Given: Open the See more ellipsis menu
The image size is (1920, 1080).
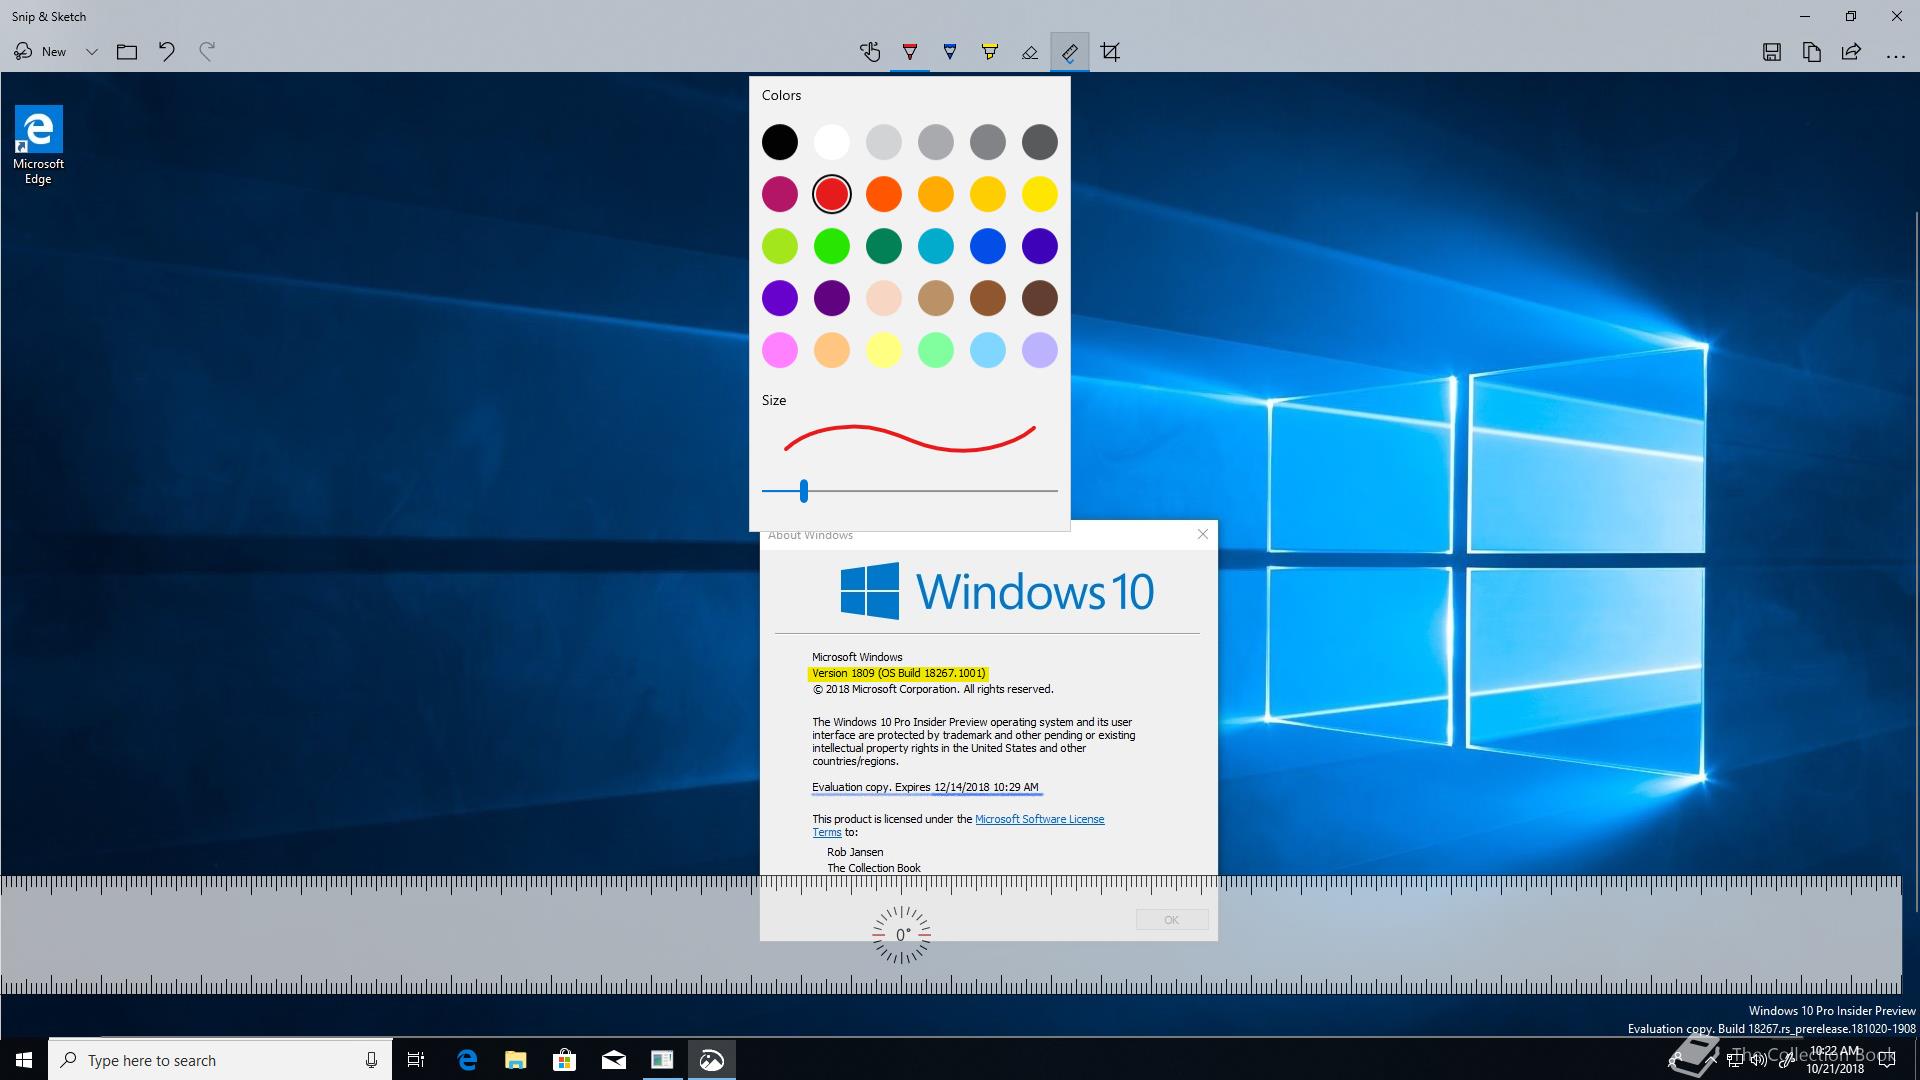Looking at the screenshot, I should tap(1896, 54).
